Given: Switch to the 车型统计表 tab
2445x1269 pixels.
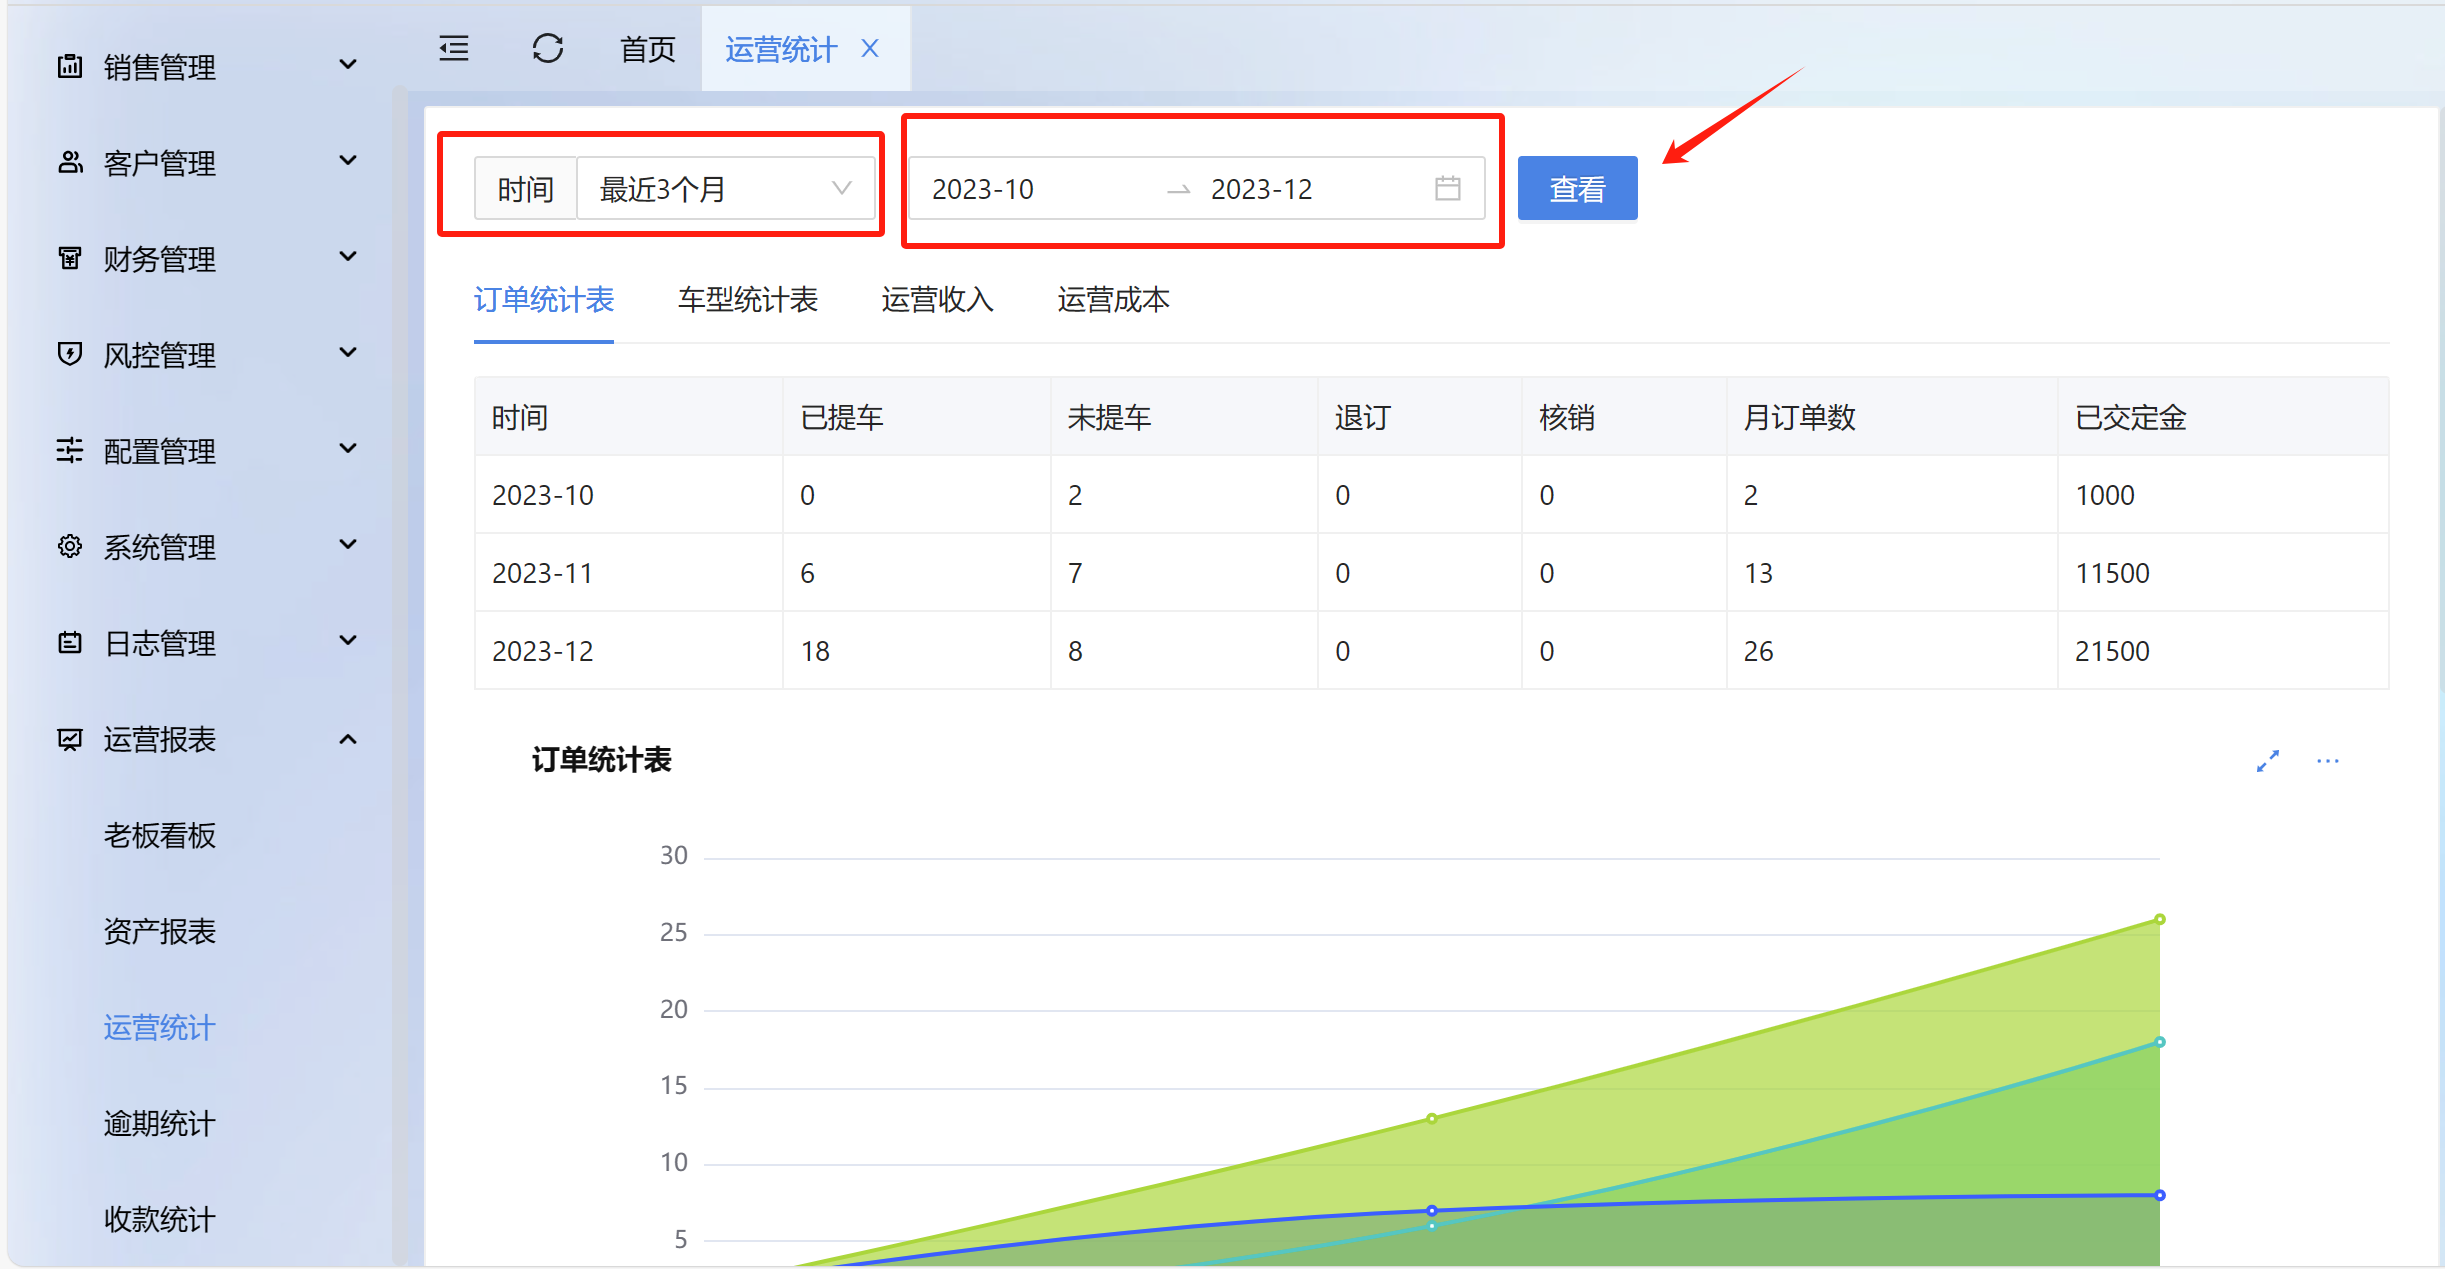Looking at the screenshot, I should (747, 300).
